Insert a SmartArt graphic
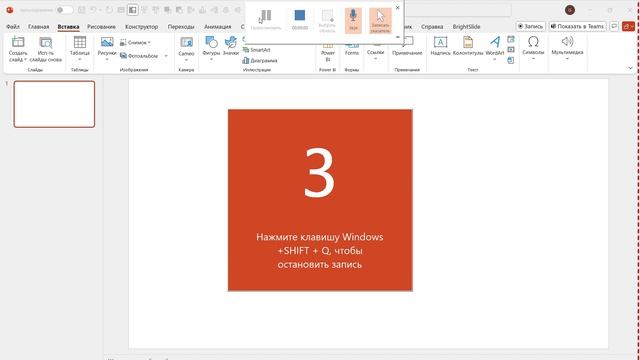Viewport: 640px width, 360px height. click(x=256, y=50)
